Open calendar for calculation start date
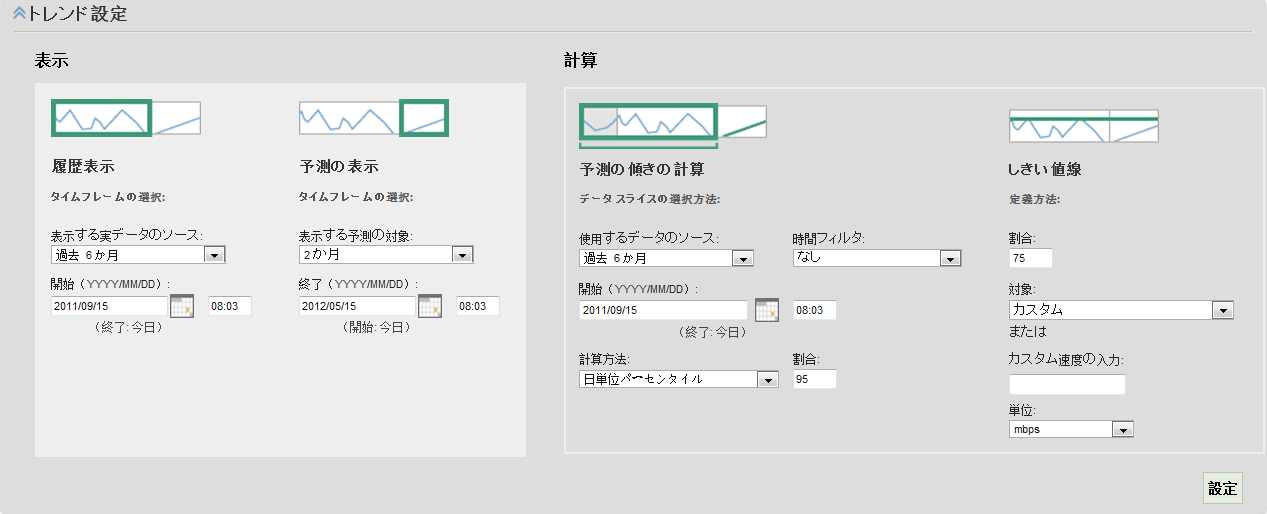The height and width of the screenshot is (514, 1267). click(767, 310)
